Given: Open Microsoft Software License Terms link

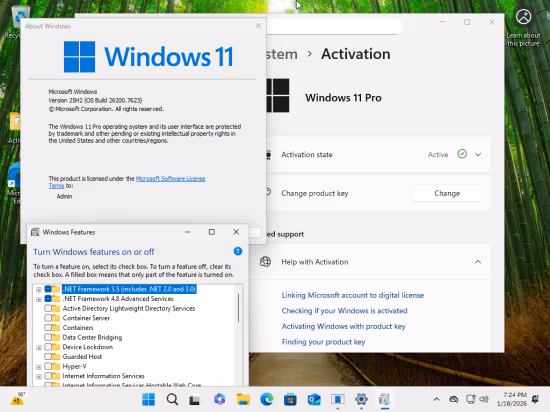Looking at the screenshot, I should pyautogui.click(x=170, y=178).
